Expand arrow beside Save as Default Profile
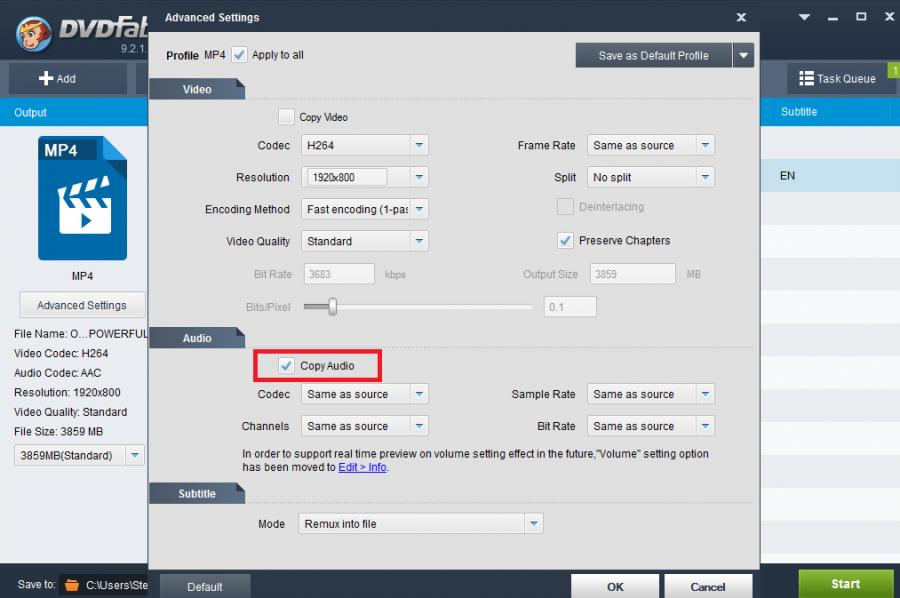 pyautogui.click(x=742, y=56)
